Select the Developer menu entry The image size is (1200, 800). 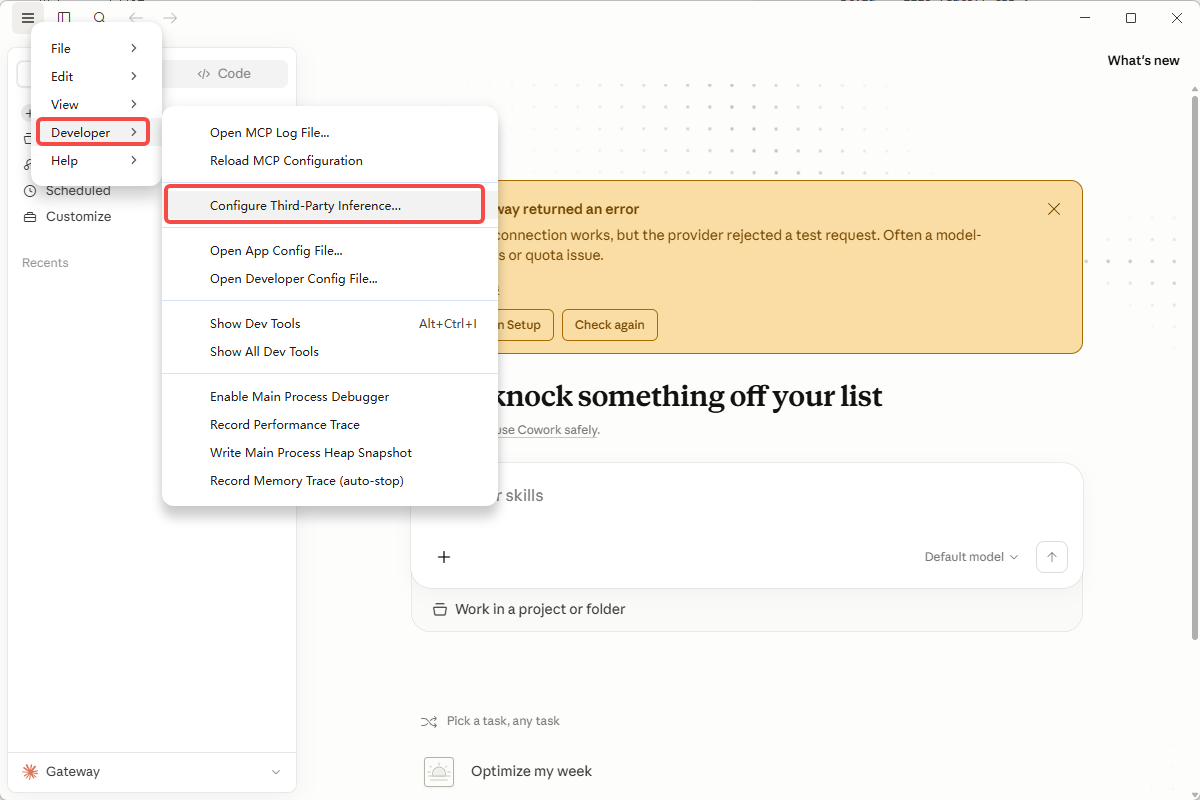pos(94,132)
